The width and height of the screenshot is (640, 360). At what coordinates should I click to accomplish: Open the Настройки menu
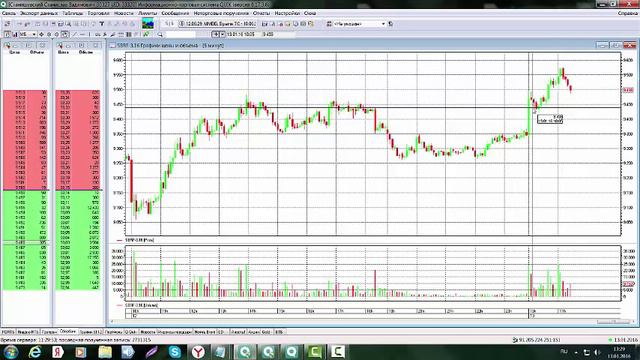(x=287, y=13)
